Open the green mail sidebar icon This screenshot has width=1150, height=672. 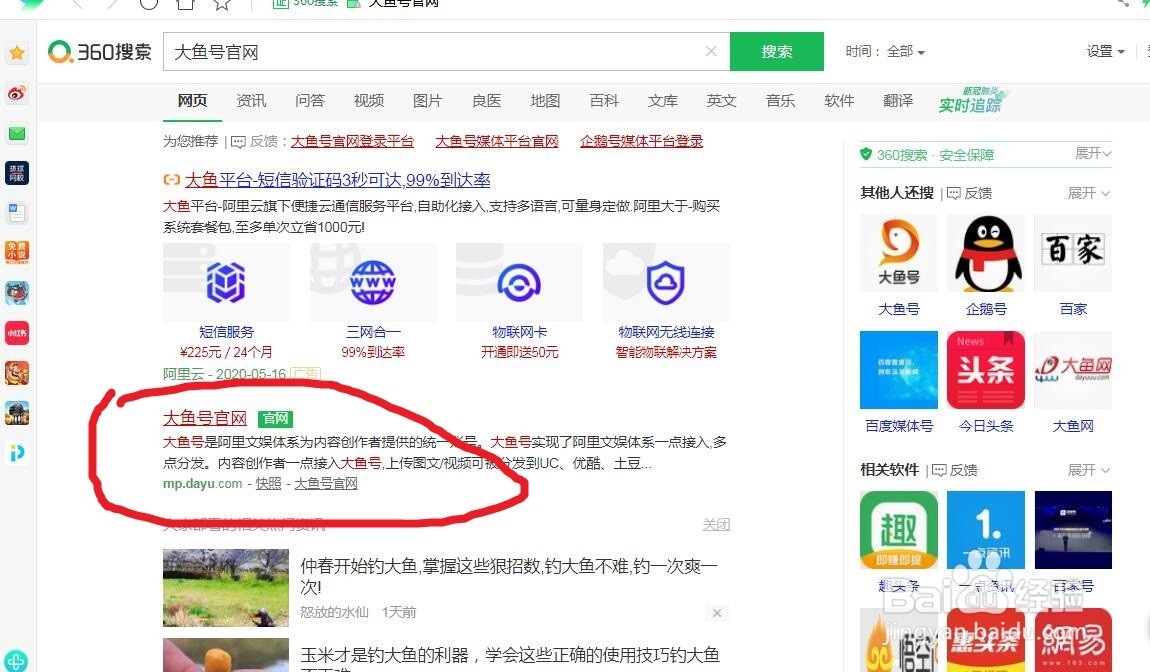pyautogui.click(x=17, y=134)
